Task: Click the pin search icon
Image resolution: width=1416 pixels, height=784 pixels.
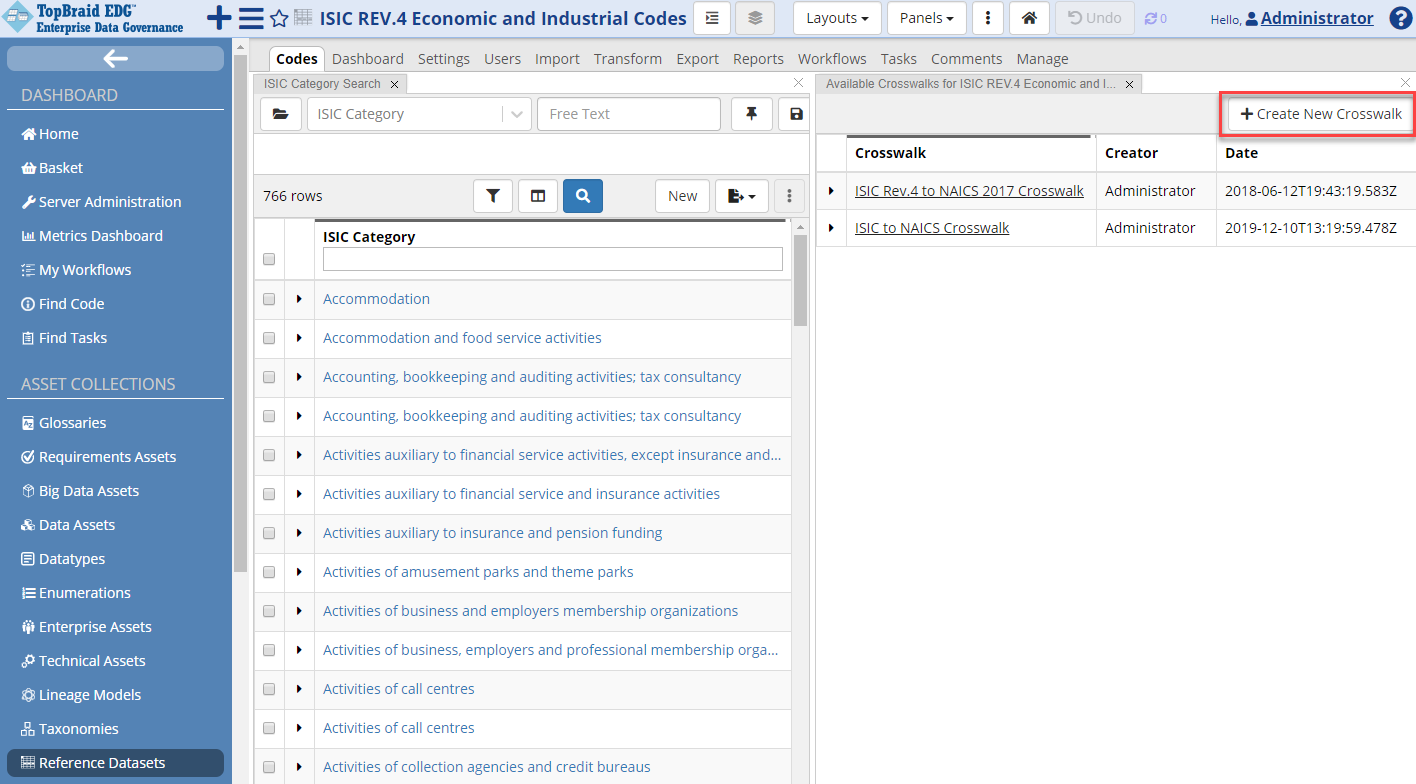Action: tap(751, 114)
